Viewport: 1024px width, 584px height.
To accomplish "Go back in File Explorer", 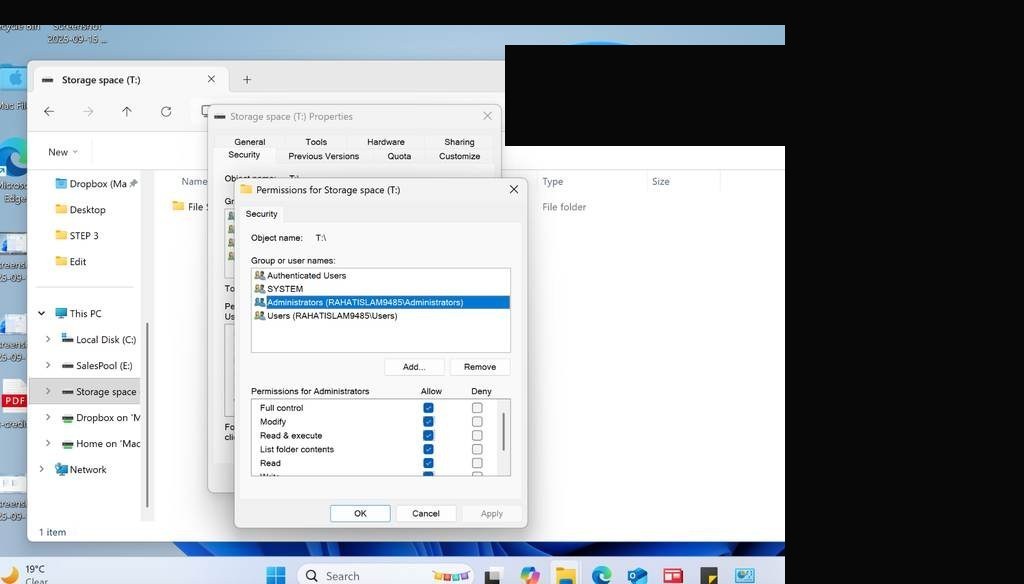I will pyautogui.click(x=49, y=112).
